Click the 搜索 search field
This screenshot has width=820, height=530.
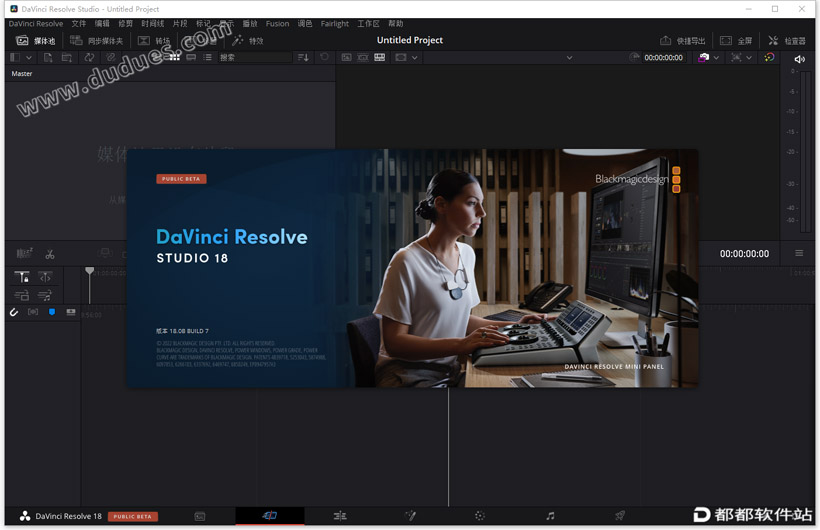[x=255, y=58]
